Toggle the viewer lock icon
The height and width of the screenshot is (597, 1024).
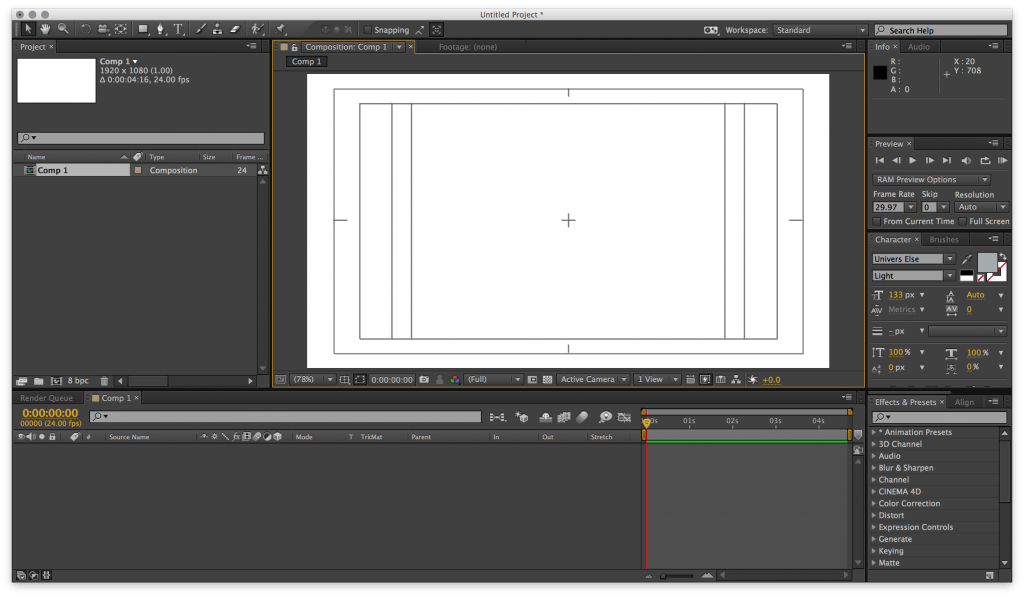(x=295, y=47)
